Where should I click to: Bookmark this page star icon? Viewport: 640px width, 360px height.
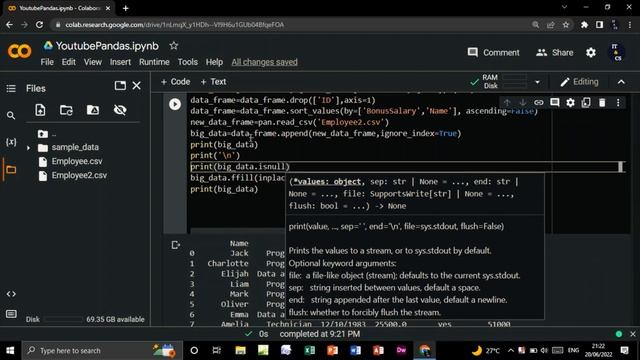[566, 25]
